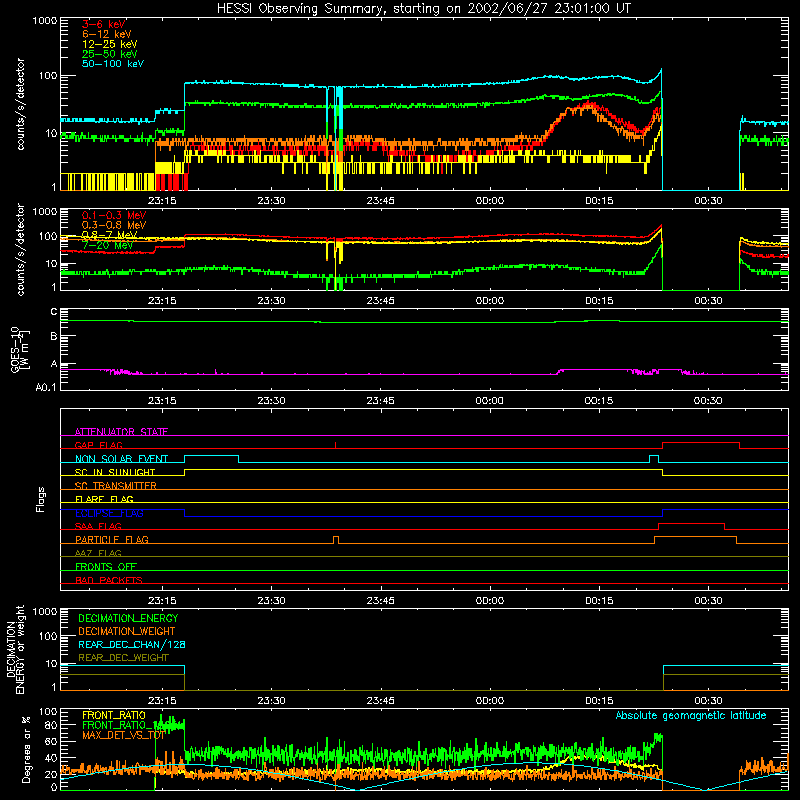Click the short PARTICLE_FLAG pulse near 23:39
Image resolution: width=800 pixels, height=800 pixels.
pos(336,539)
